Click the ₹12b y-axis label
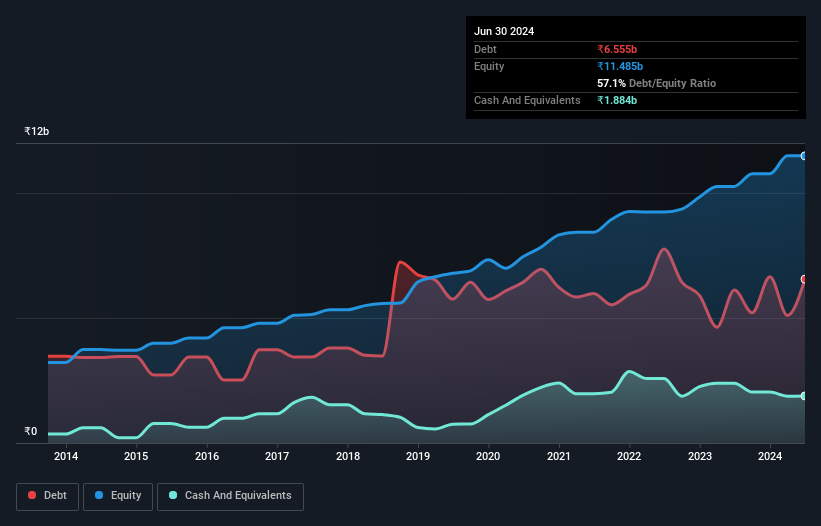Image resolution: width=821 pixels, height=526 pixels. [37, 131]
